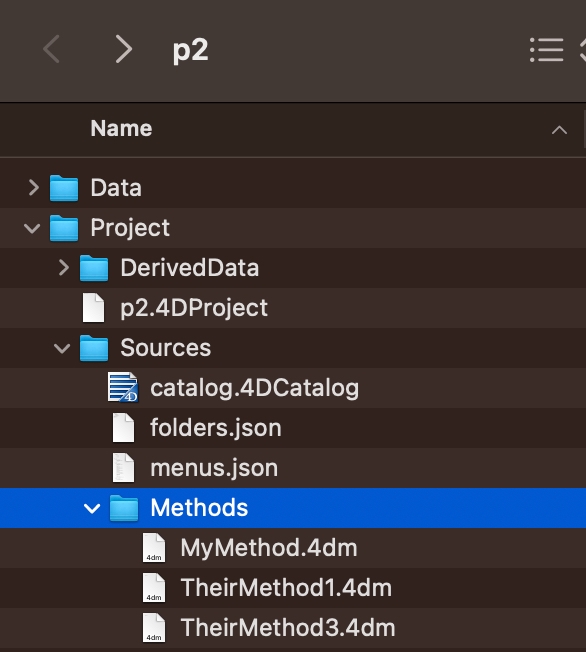This screenshot has width=586, height=652.
Task: Switch view using the list view icon
Action: [546, 50]
